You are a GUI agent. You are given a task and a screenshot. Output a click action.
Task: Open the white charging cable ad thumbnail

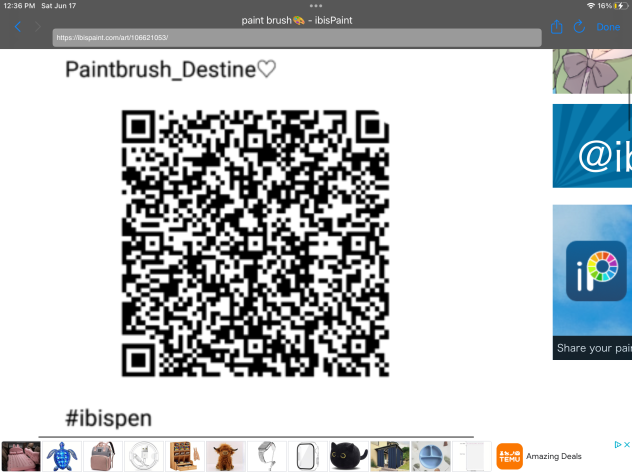tap(144, 456)
